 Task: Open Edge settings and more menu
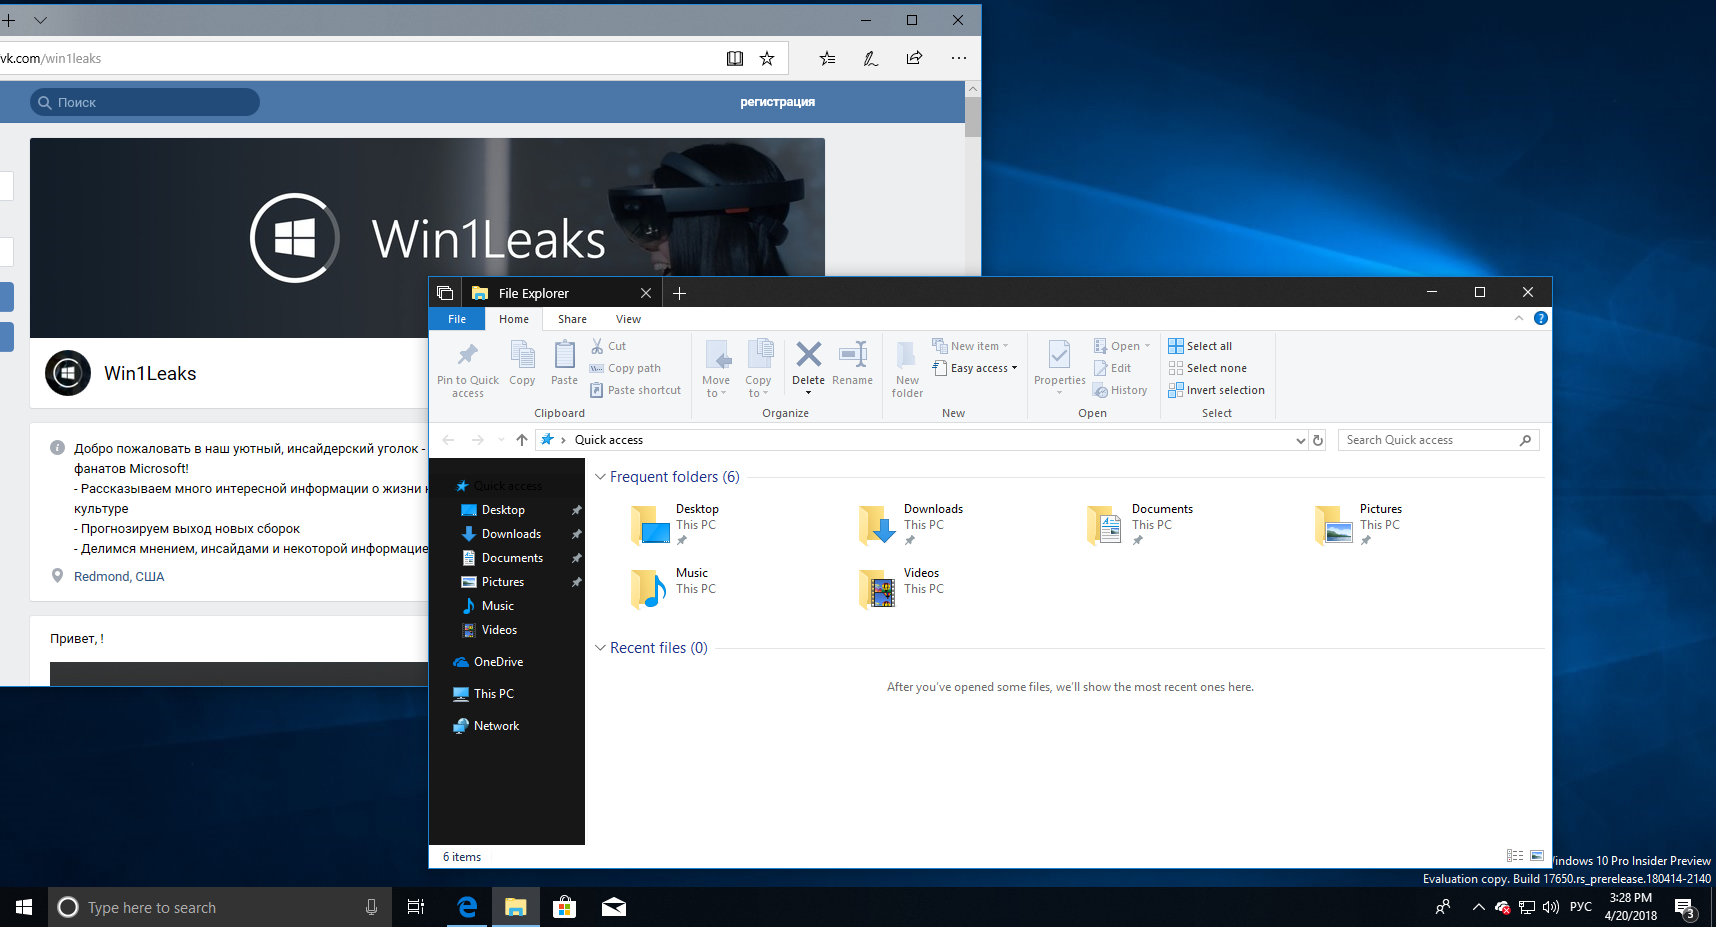pyautogui.click(x=958, y=58)
